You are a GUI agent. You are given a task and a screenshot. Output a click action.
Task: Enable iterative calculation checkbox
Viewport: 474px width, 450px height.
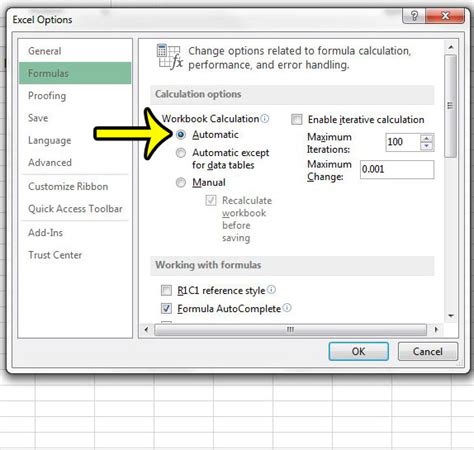(297, 119)
